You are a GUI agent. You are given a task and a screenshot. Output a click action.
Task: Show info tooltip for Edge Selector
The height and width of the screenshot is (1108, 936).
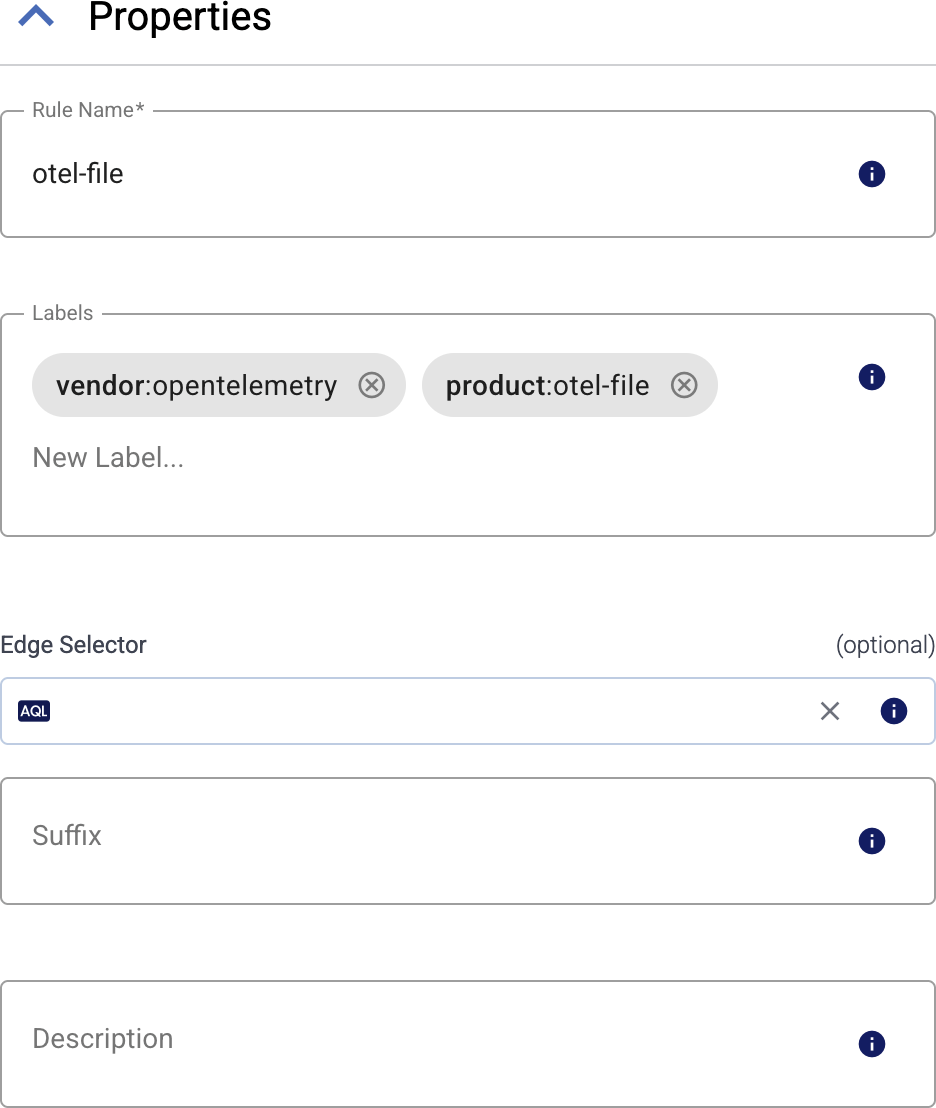[894, 711]
